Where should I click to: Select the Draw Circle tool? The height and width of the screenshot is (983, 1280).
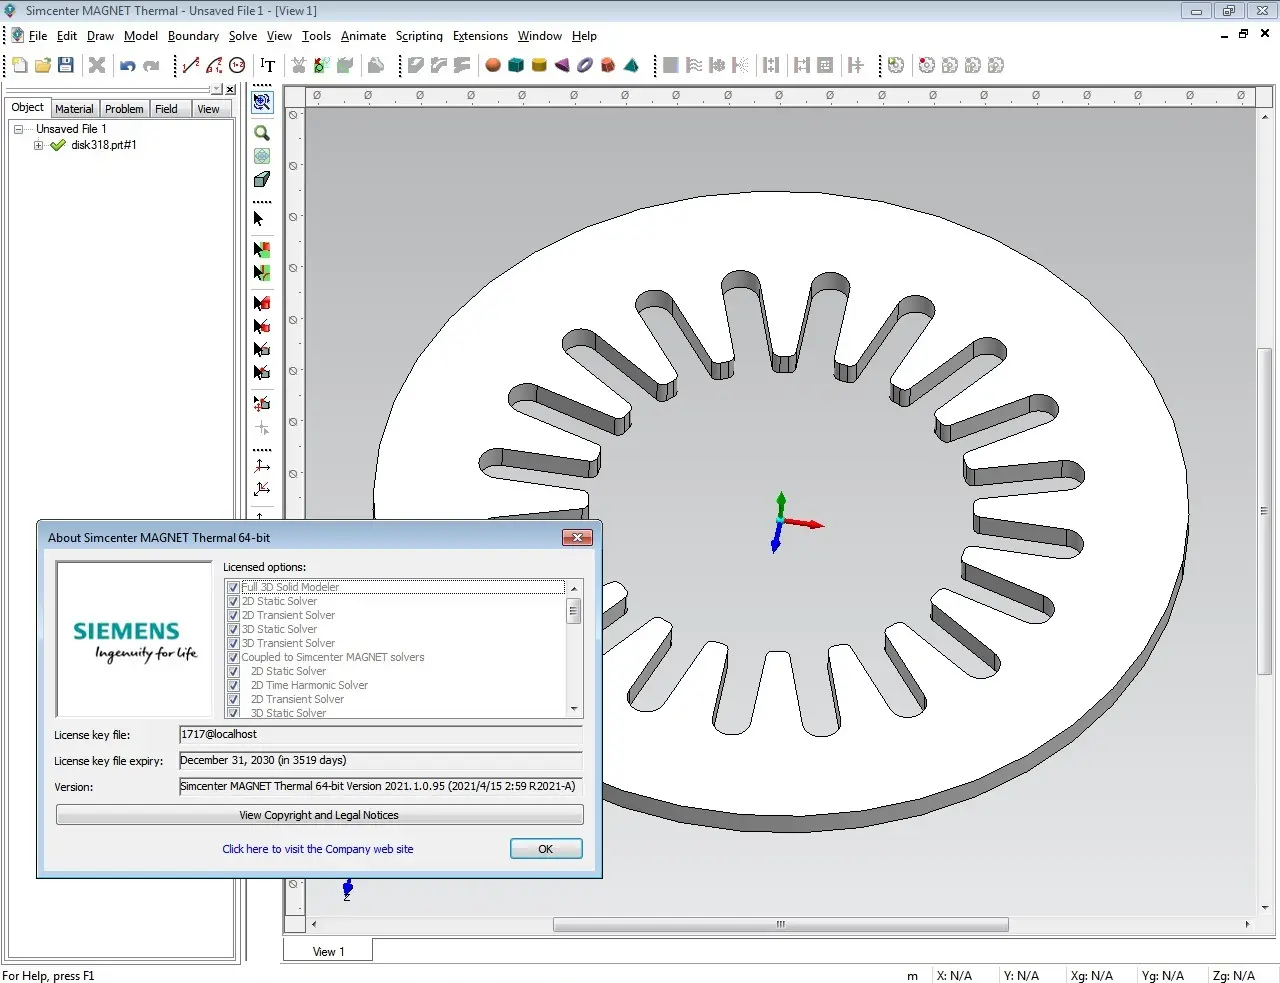pyautogui.click(x=237, y=66)
